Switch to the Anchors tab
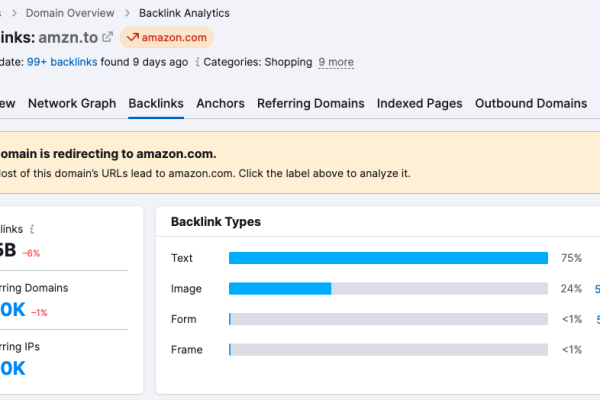Image resolution: width=600 pixels, height=400 pixels. pyautogui.click(x=220, y=103)
